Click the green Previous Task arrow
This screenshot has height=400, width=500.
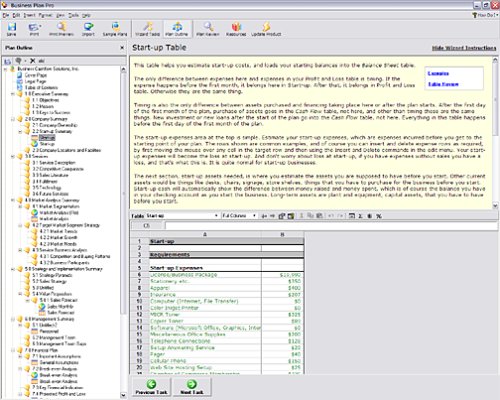point(151,384)
